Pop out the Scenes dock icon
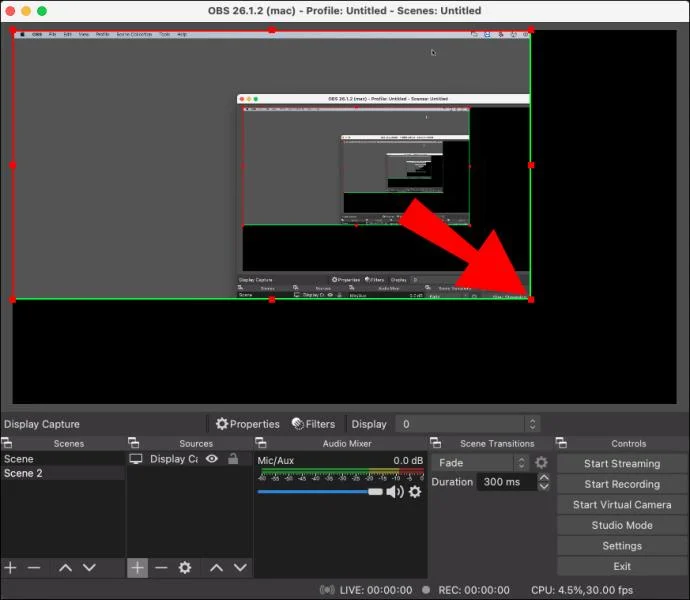Screen dimensions: 690x600 pos(7,442)
